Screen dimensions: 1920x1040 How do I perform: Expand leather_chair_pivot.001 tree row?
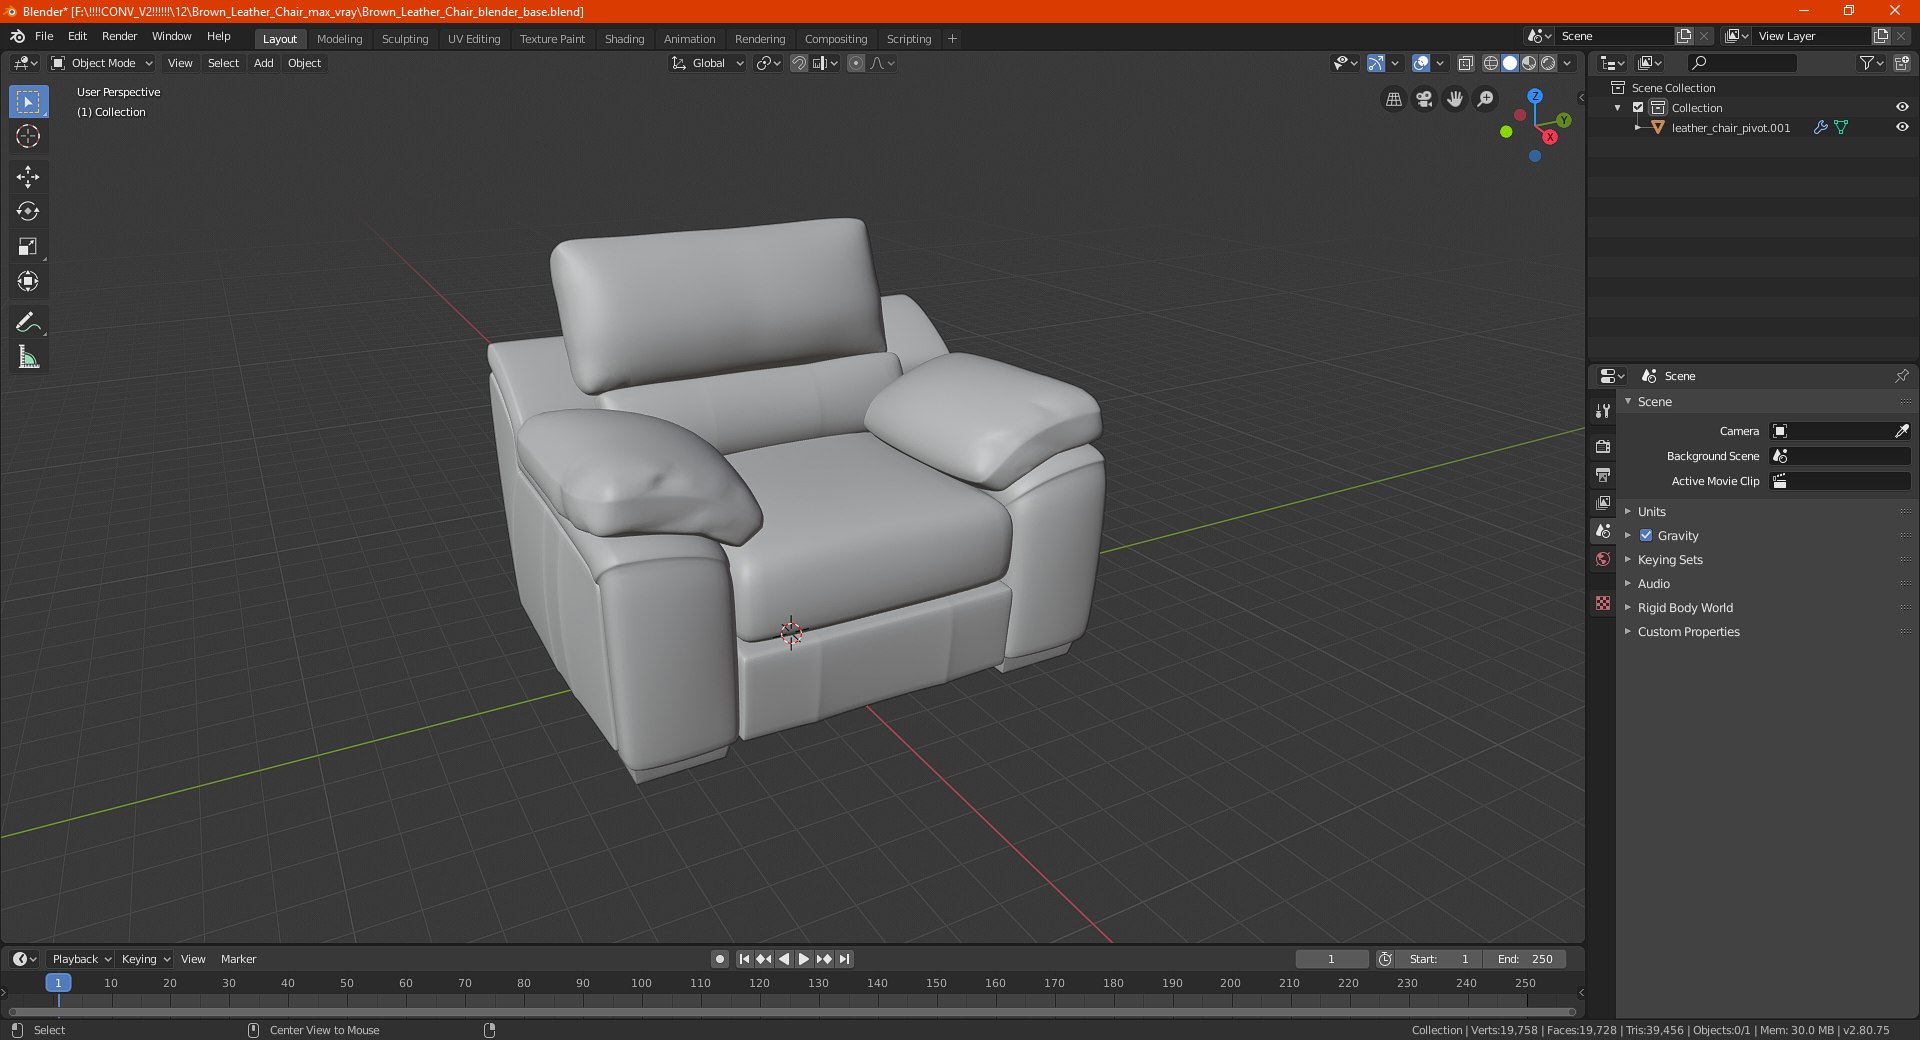pyautogui.click(x=1637, y=127)
